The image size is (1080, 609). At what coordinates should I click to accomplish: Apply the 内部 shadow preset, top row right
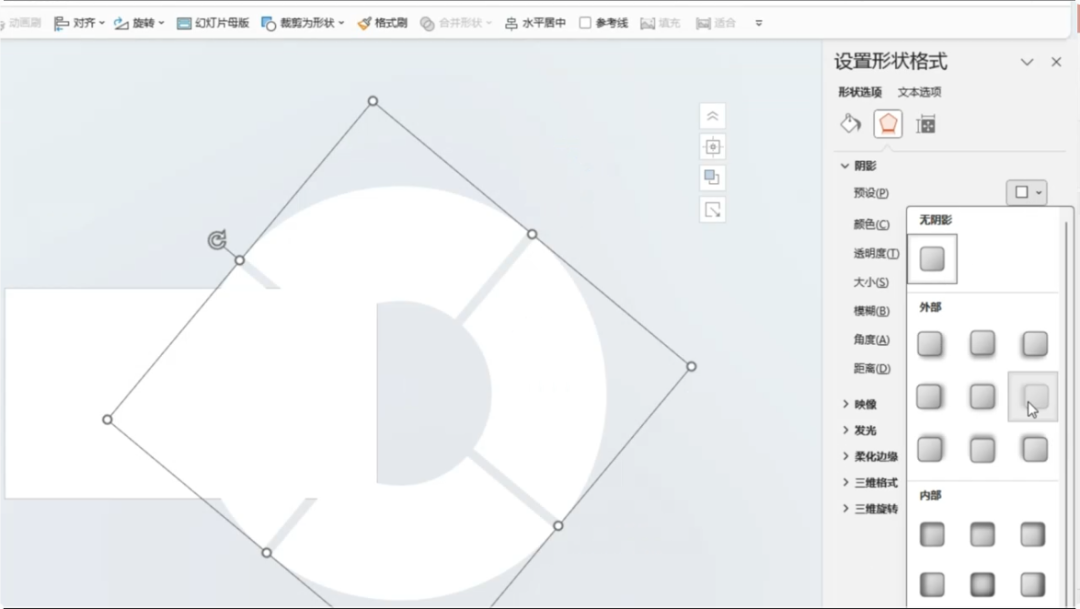click(1032, 535)
